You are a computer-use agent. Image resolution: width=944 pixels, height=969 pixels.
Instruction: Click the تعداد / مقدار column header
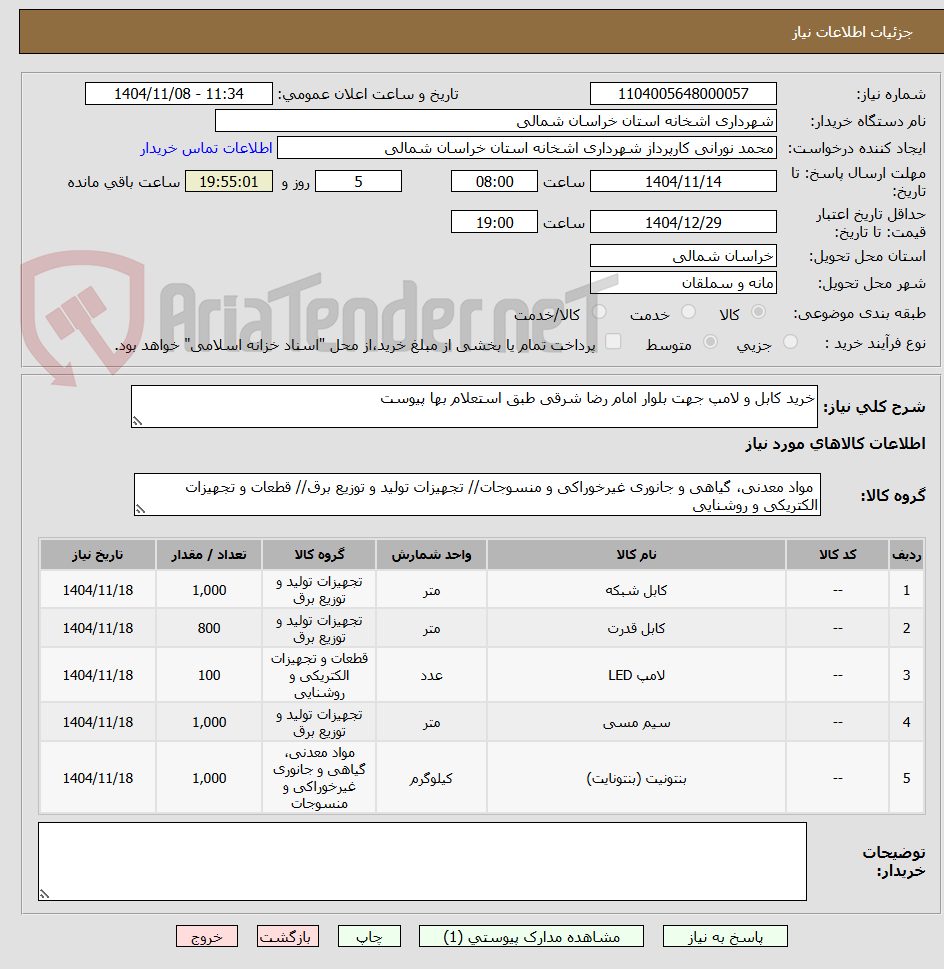coord(209,555)
